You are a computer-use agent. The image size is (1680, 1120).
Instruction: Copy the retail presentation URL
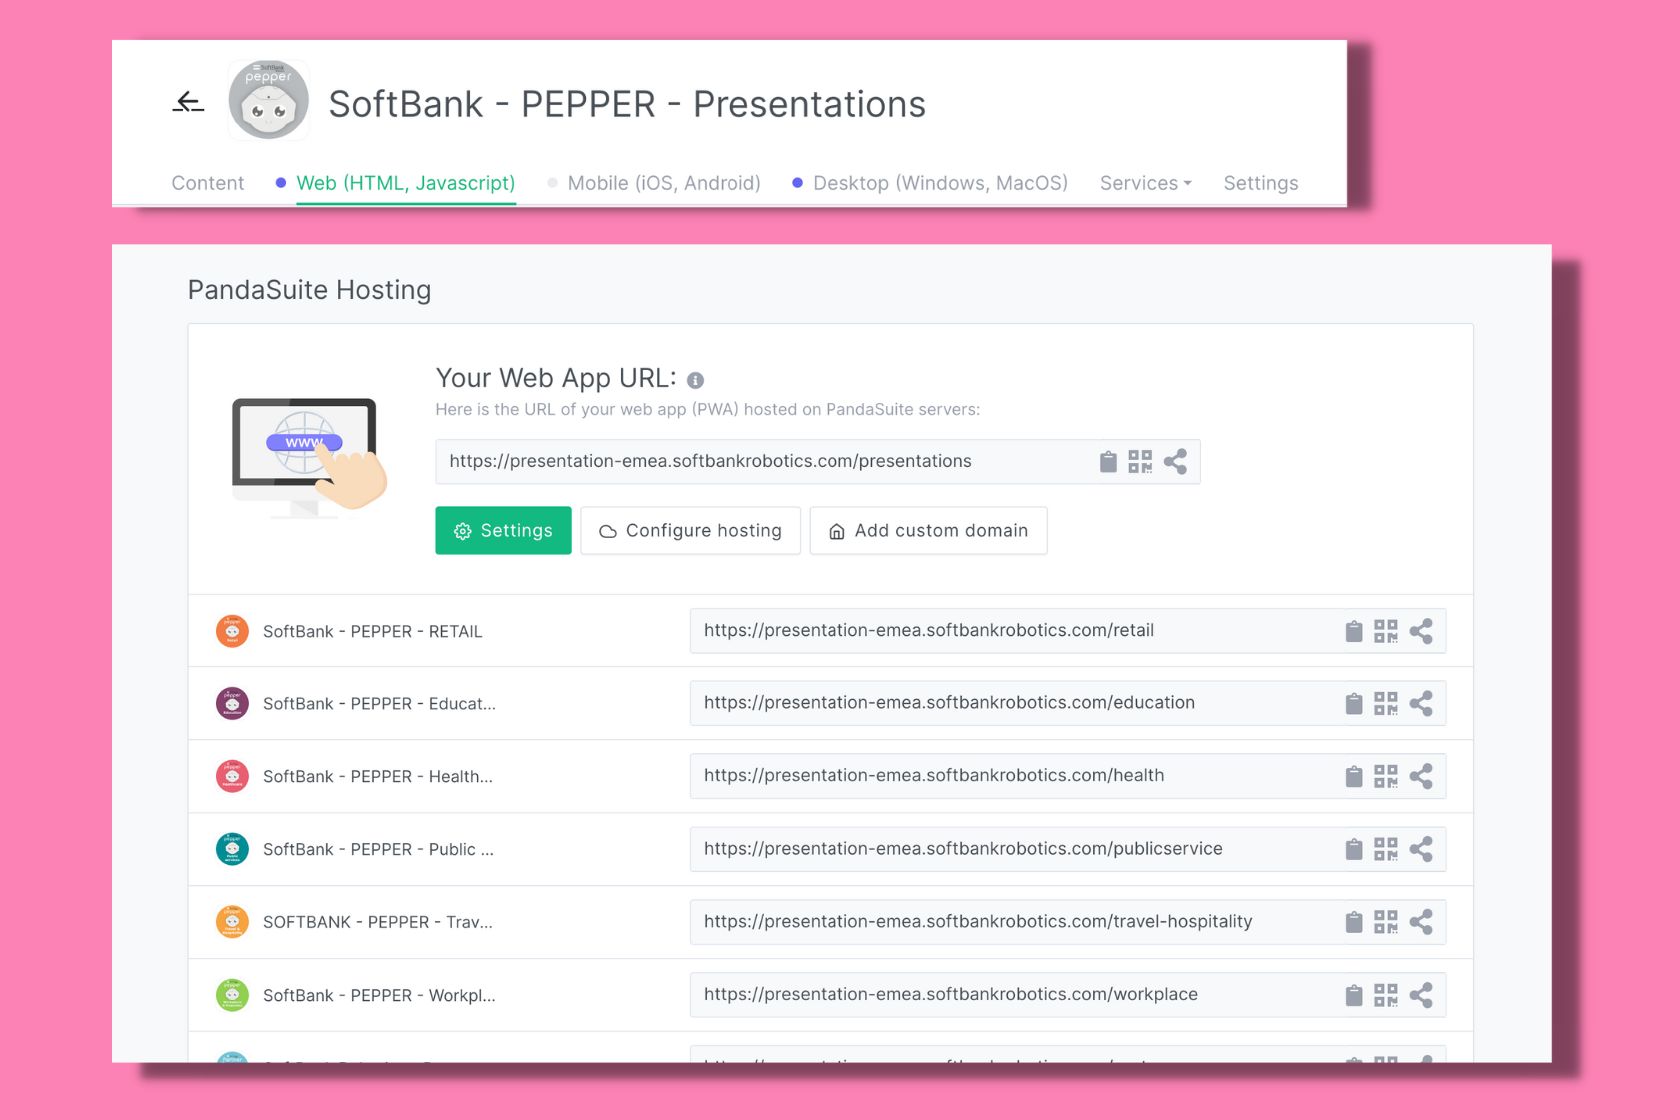tap(1354, 630)
